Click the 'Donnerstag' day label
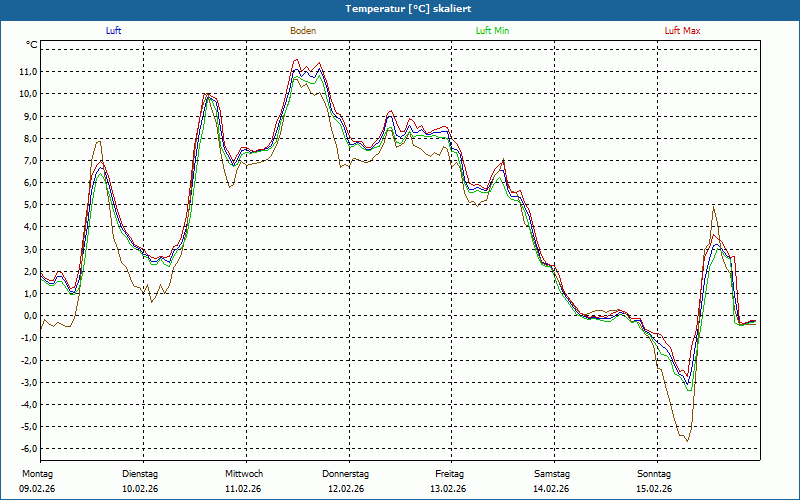The image size is (800, 500). tap(346, 474)
